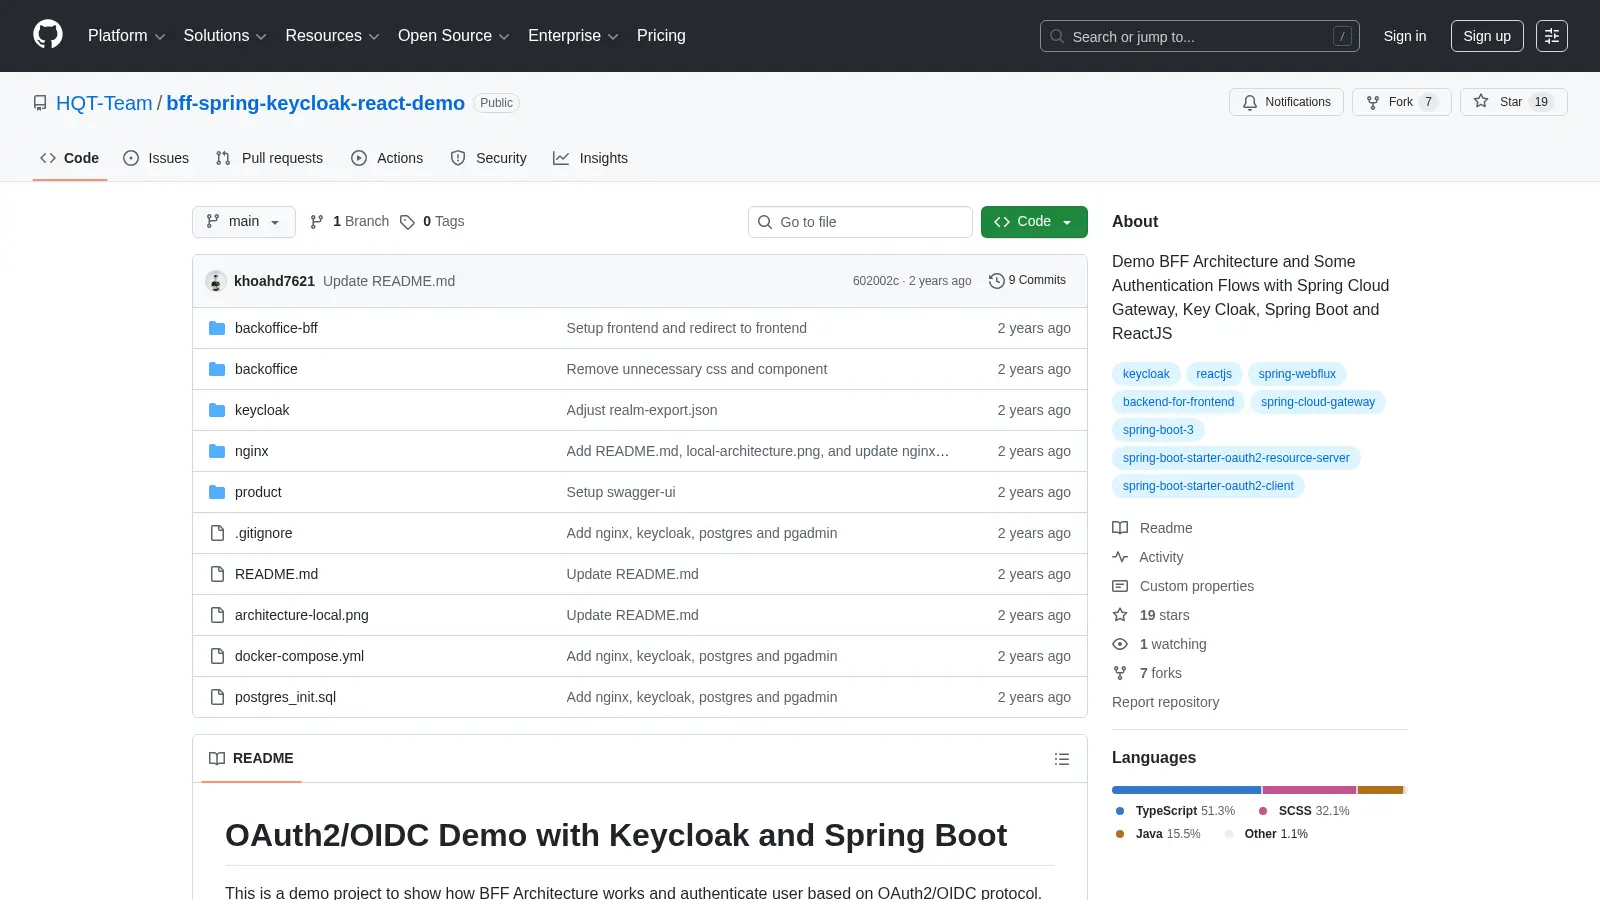Select the Code tab
Image resolution: width=1600 pixels, height=900 pixels.
coord(69,158)
